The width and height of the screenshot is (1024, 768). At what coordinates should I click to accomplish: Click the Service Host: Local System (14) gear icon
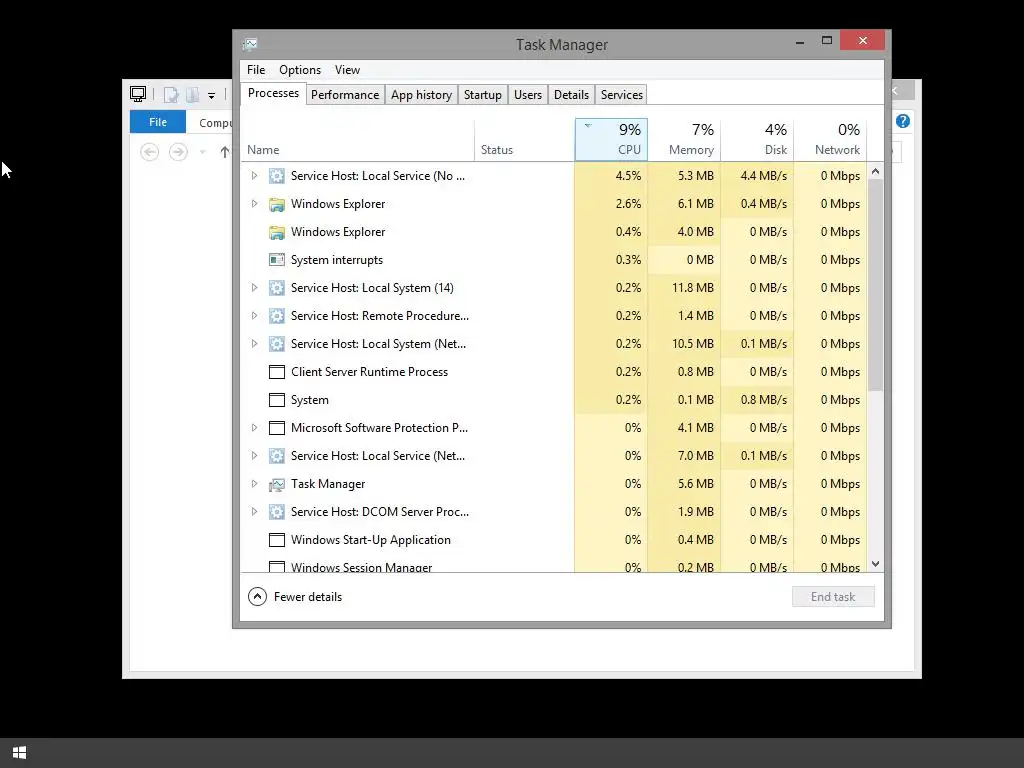coord(277,288)
